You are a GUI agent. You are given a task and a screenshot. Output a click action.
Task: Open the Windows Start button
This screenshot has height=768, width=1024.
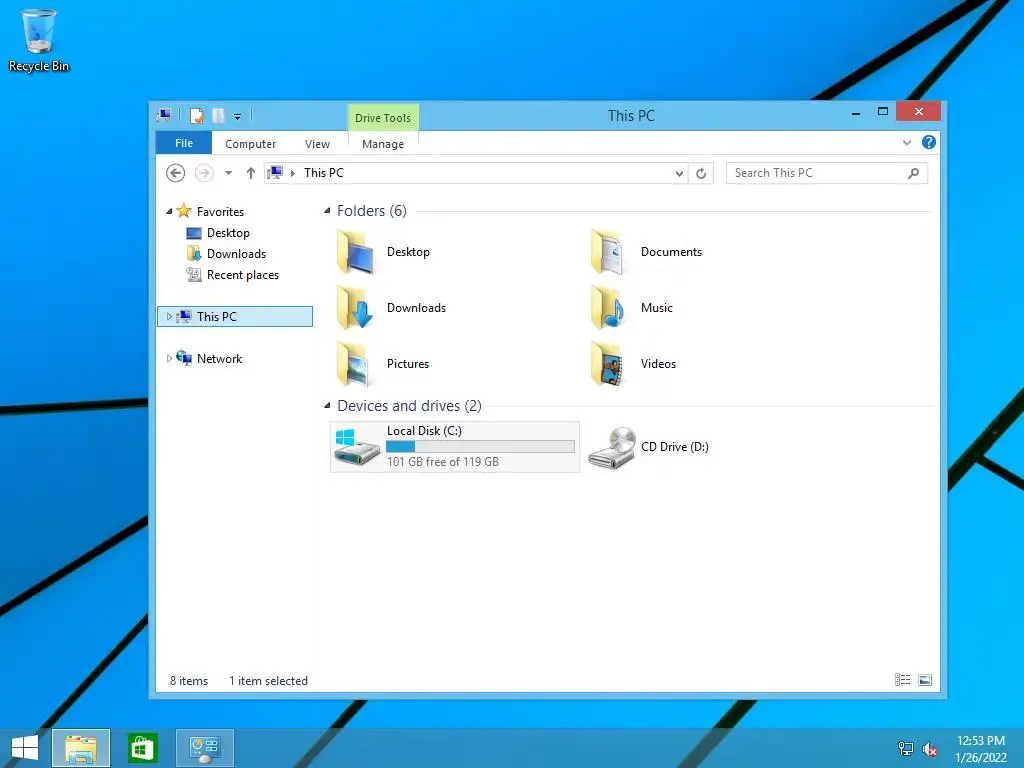coord(25,748)
